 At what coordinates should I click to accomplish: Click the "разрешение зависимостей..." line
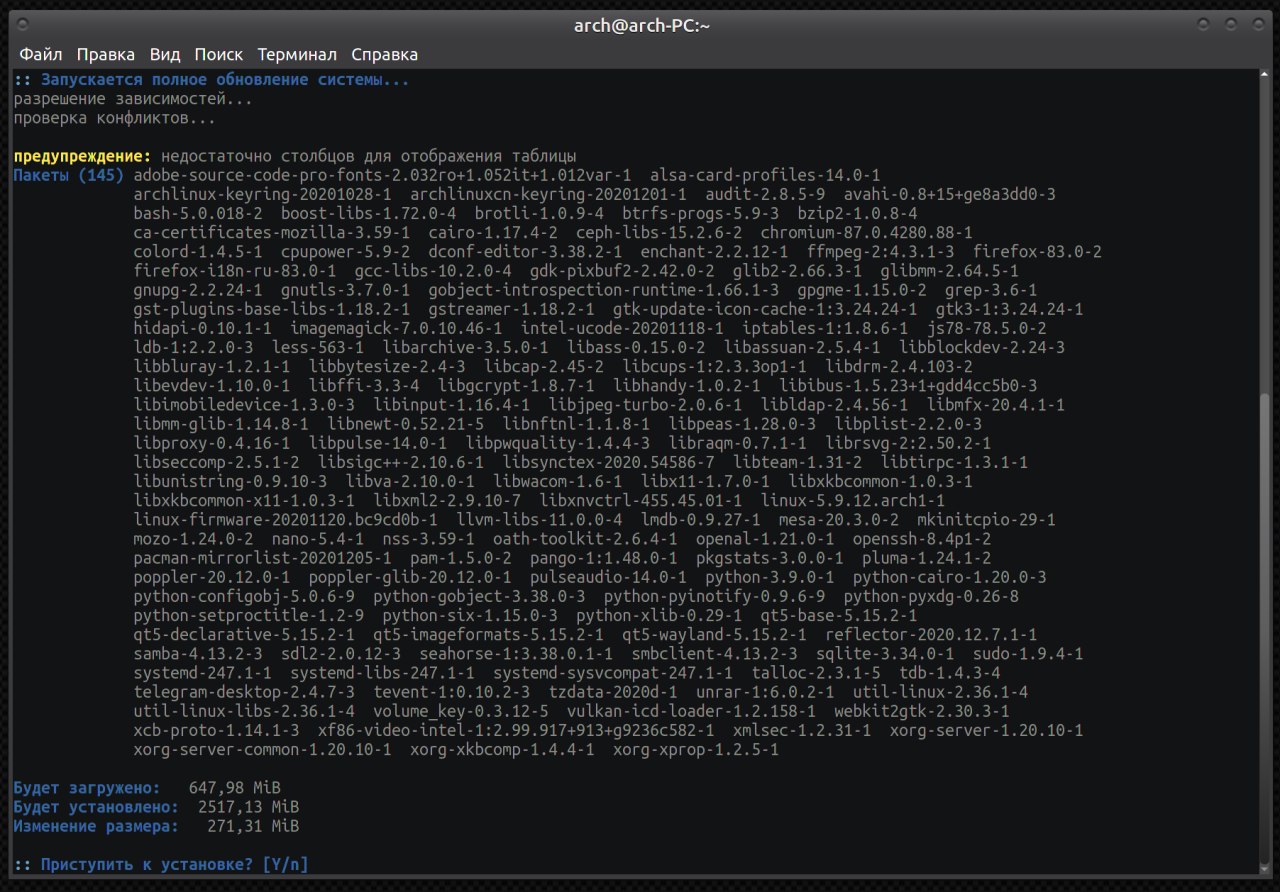(133, 100)
